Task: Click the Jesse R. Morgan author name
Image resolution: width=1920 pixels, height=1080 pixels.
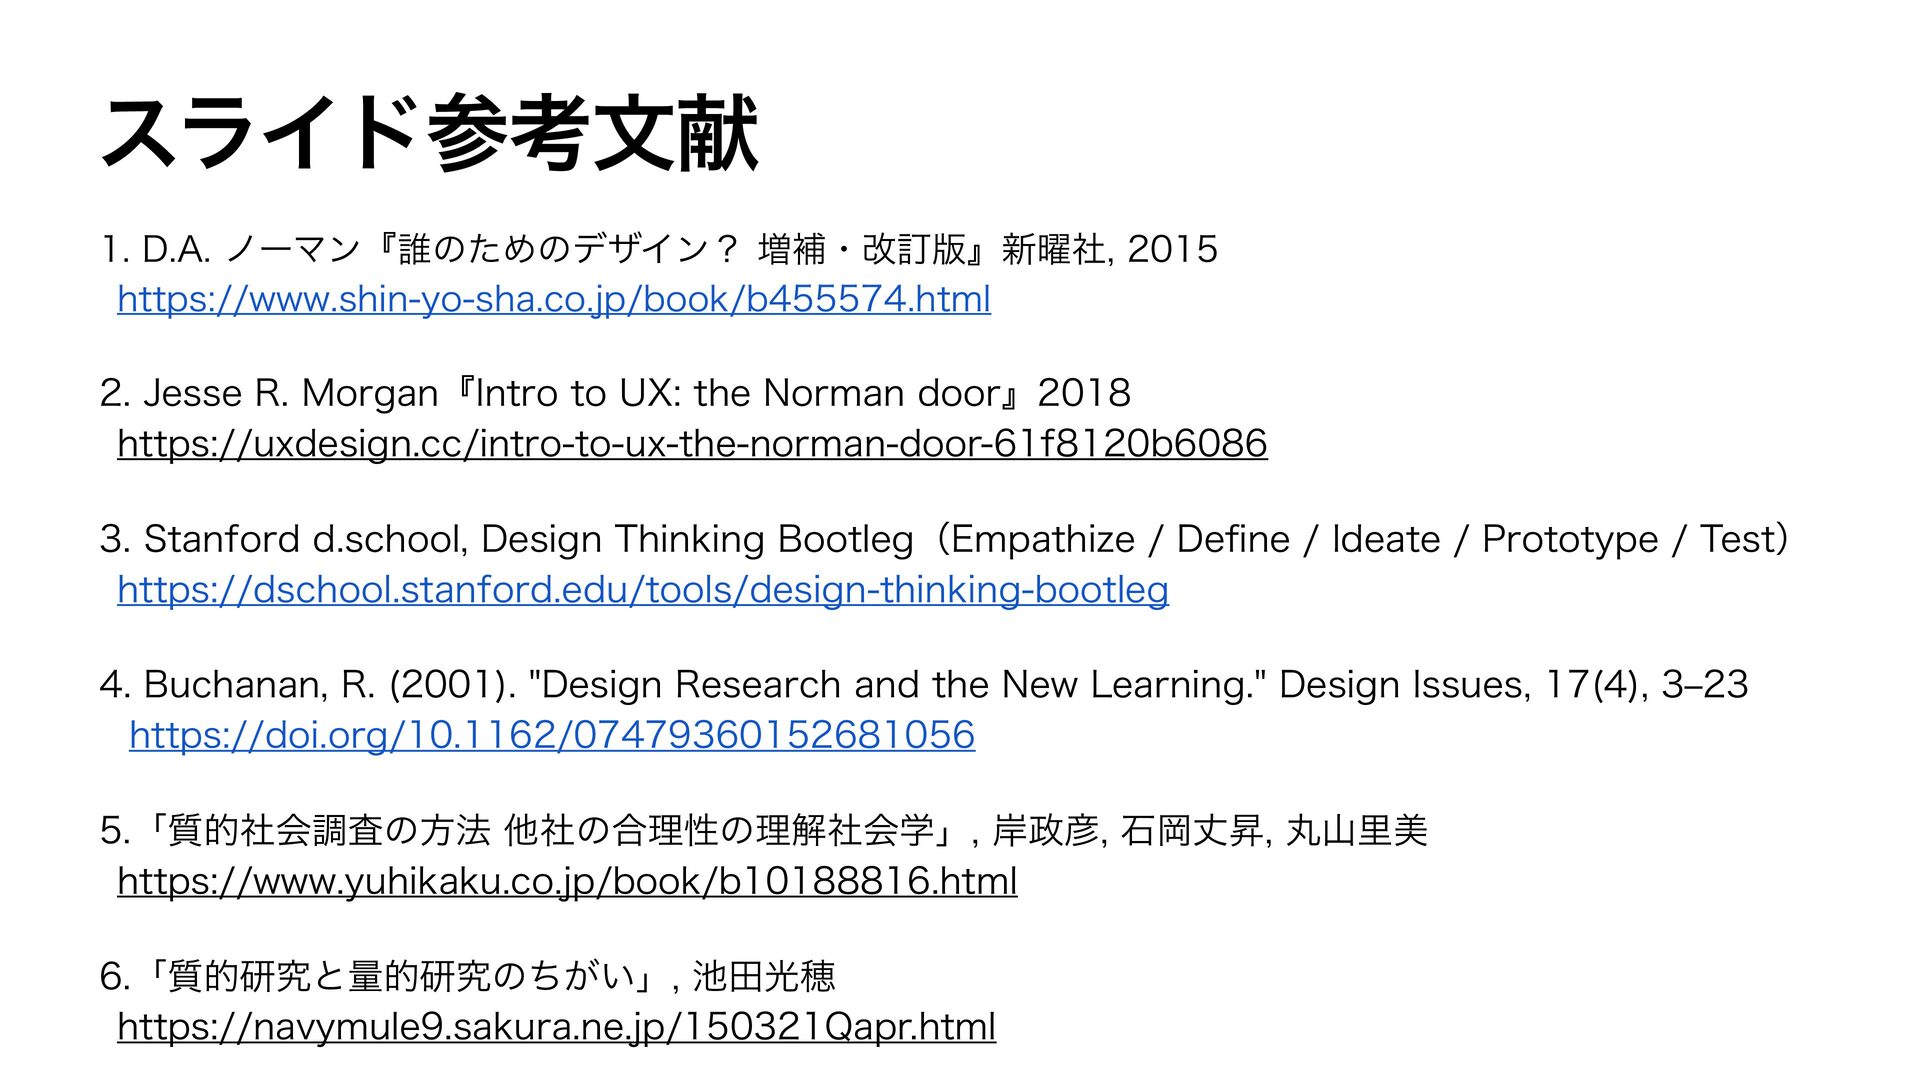Action: point(291,393)
